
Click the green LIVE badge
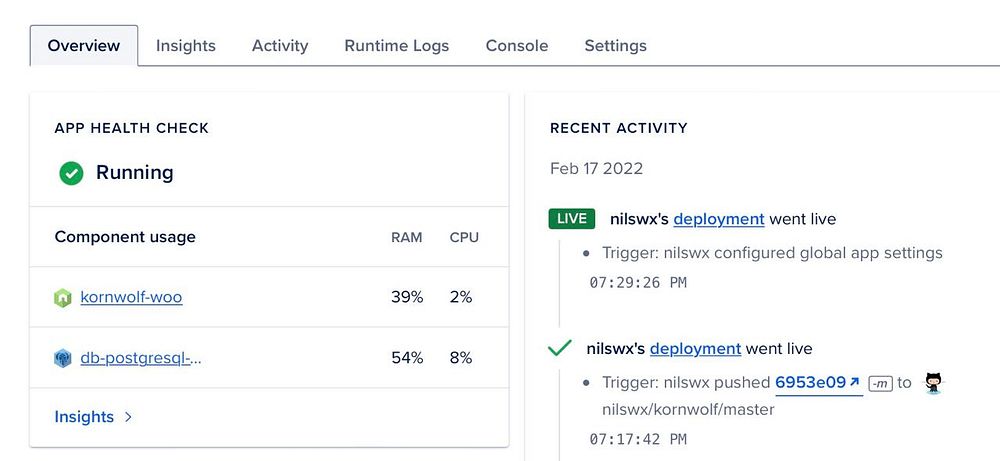pos(572,219)
